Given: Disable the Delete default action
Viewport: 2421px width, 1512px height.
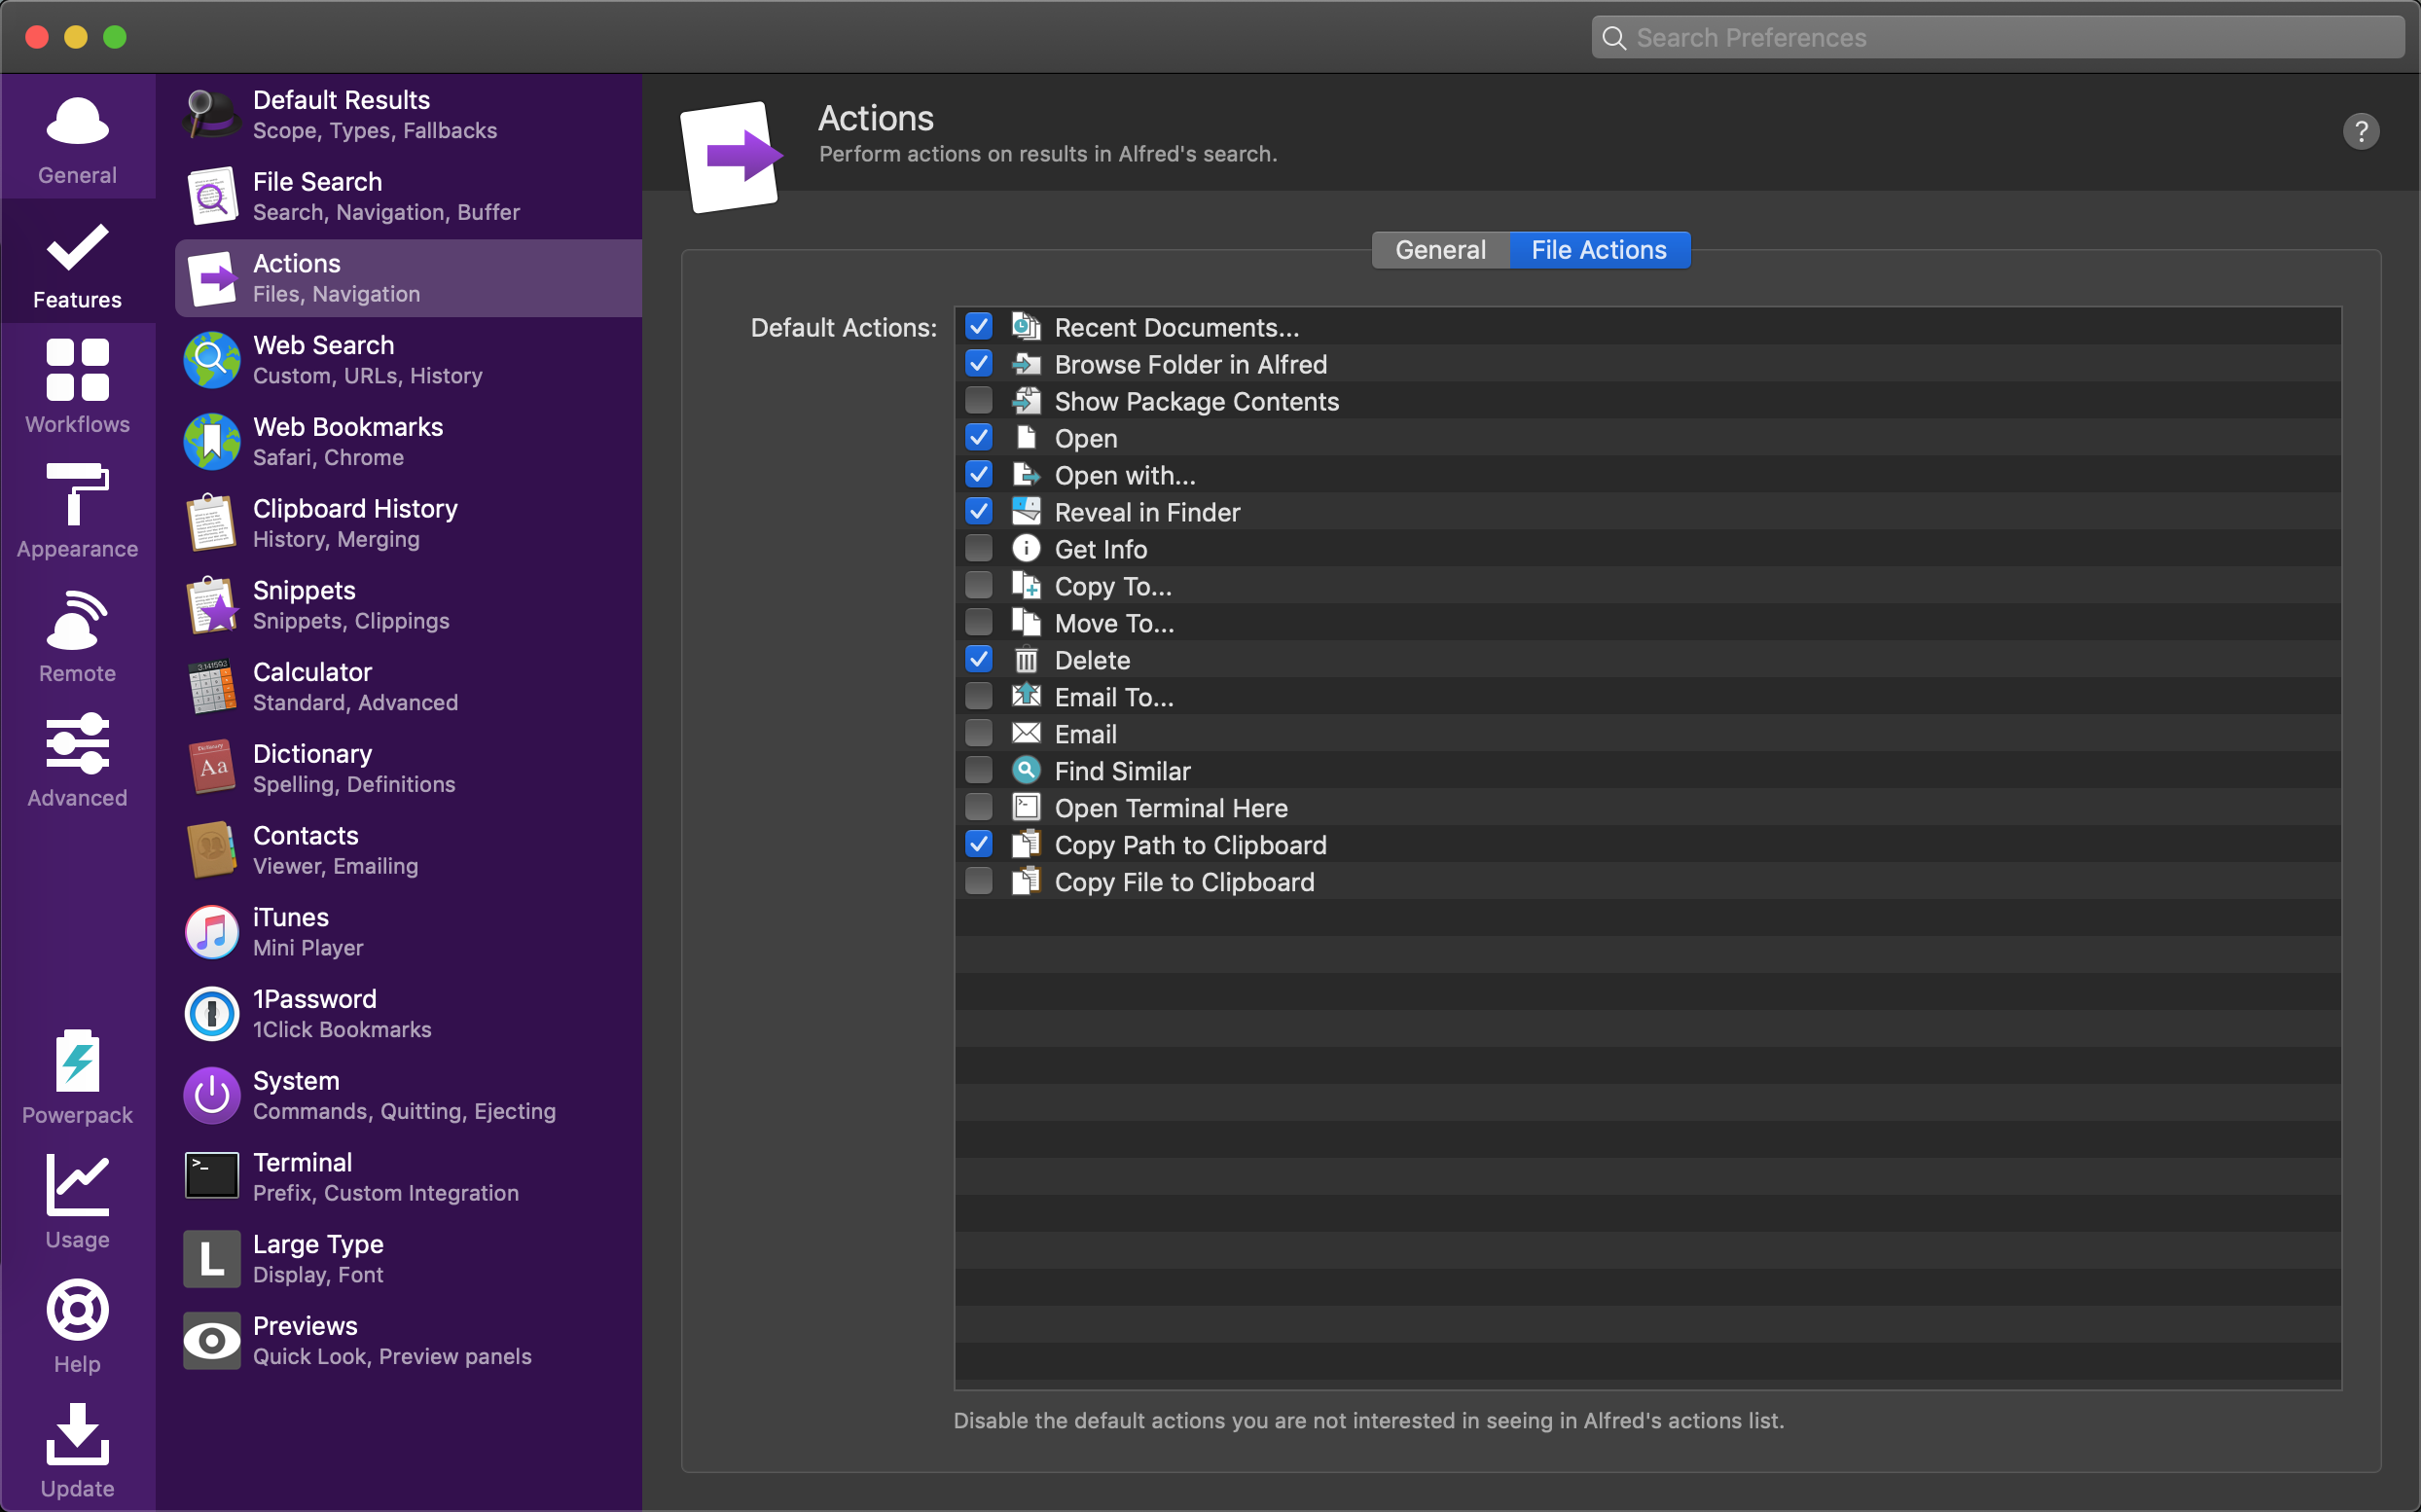Looking at the screenshot, I should tap(979, 661).
